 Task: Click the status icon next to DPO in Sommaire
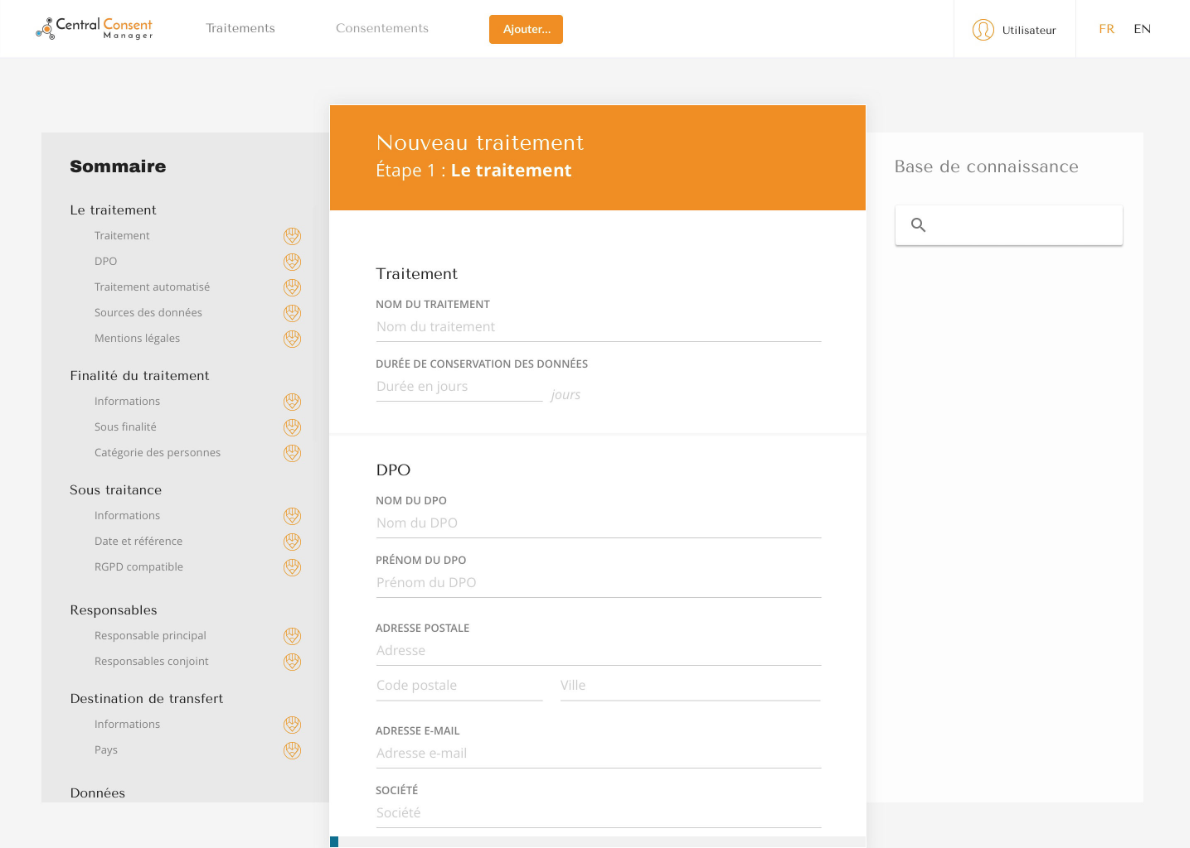(x=292, y=262)
